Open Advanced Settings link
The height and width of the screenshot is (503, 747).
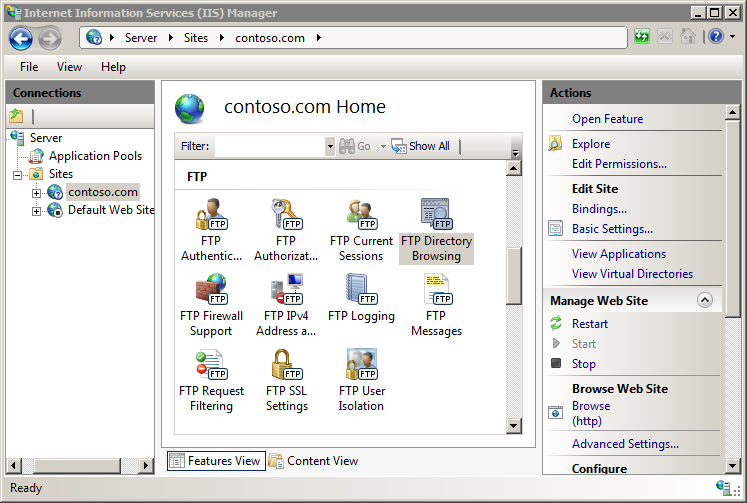[x=625, y=444]
